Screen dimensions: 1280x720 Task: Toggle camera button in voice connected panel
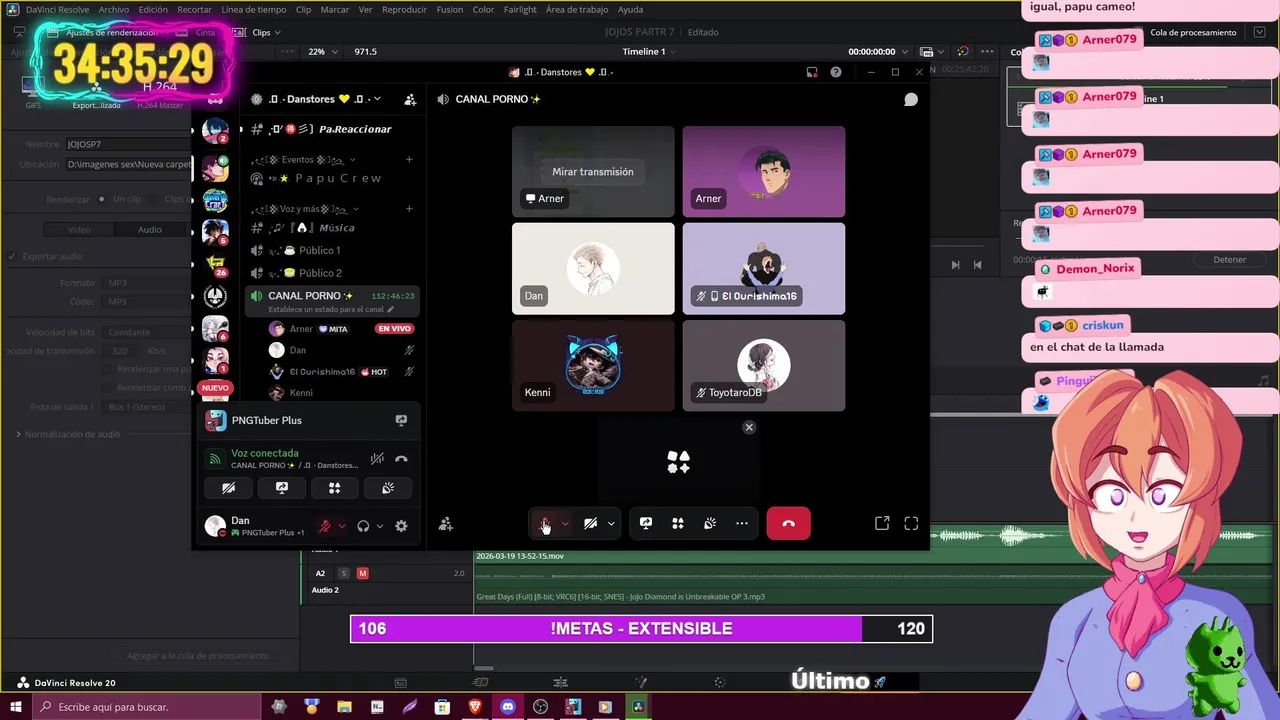(229, 488)
